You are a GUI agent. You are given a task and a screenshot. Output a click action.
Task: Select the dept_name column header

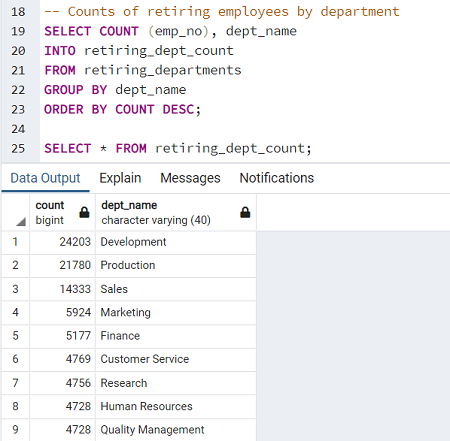click(176, 212)
